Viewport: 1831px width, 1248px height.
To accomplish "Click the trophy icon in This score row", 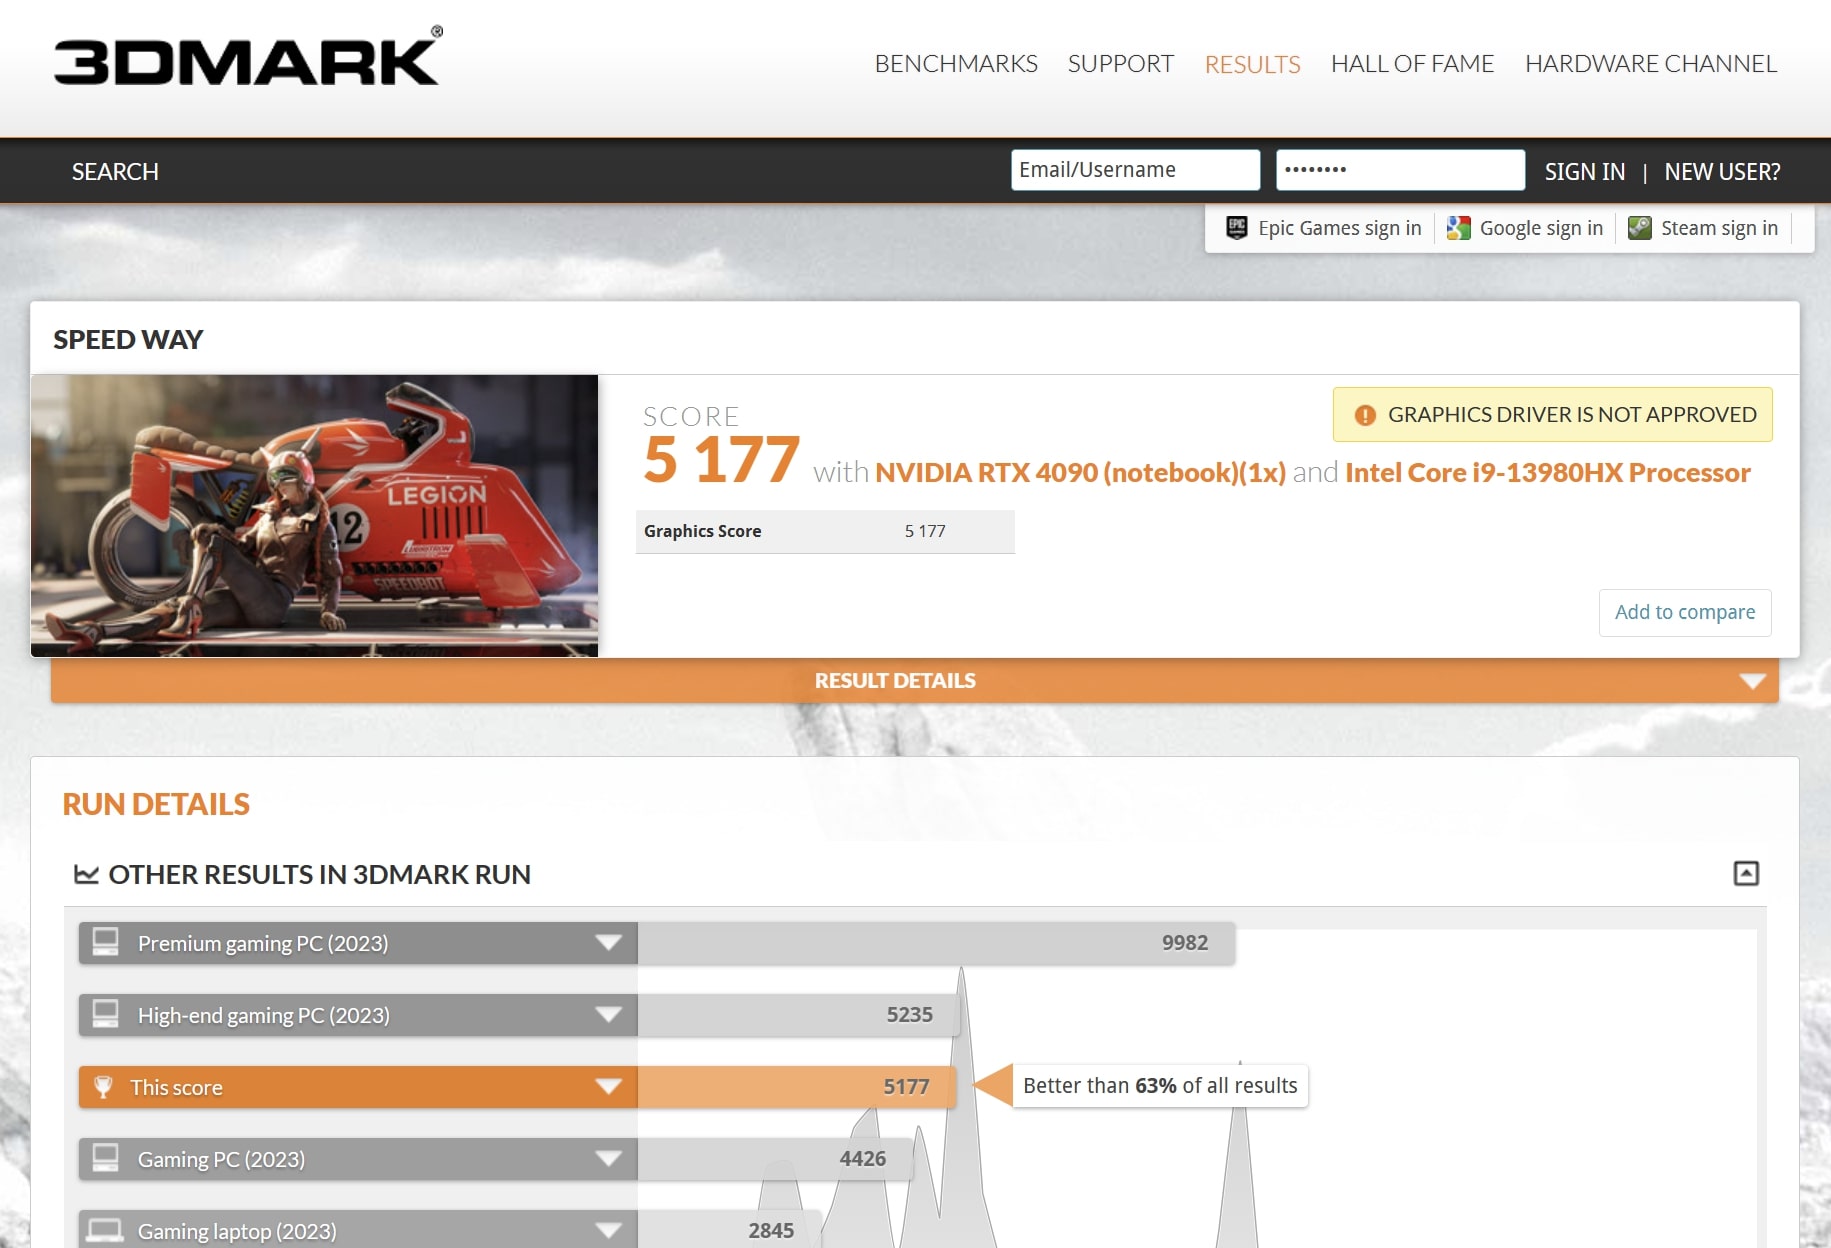I will 103,1087.
